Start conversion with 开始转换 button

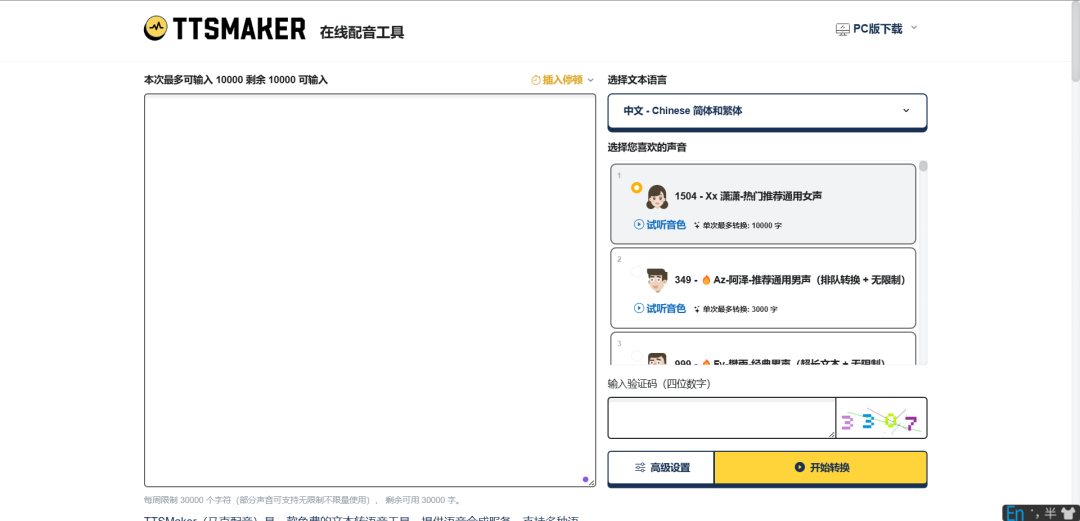pos(821,468)
